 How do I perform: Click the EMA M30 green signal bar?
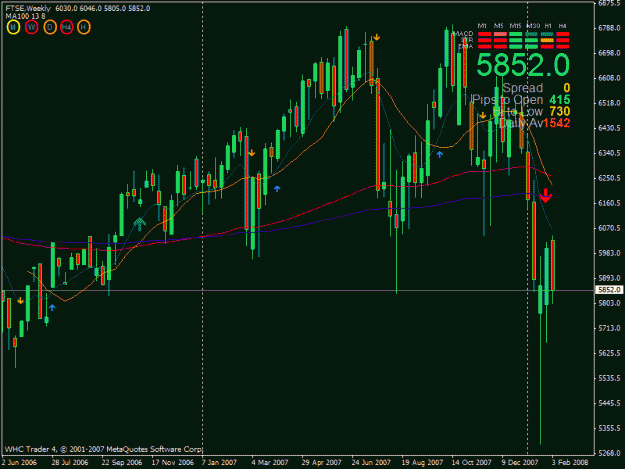[x=531, y=47]
